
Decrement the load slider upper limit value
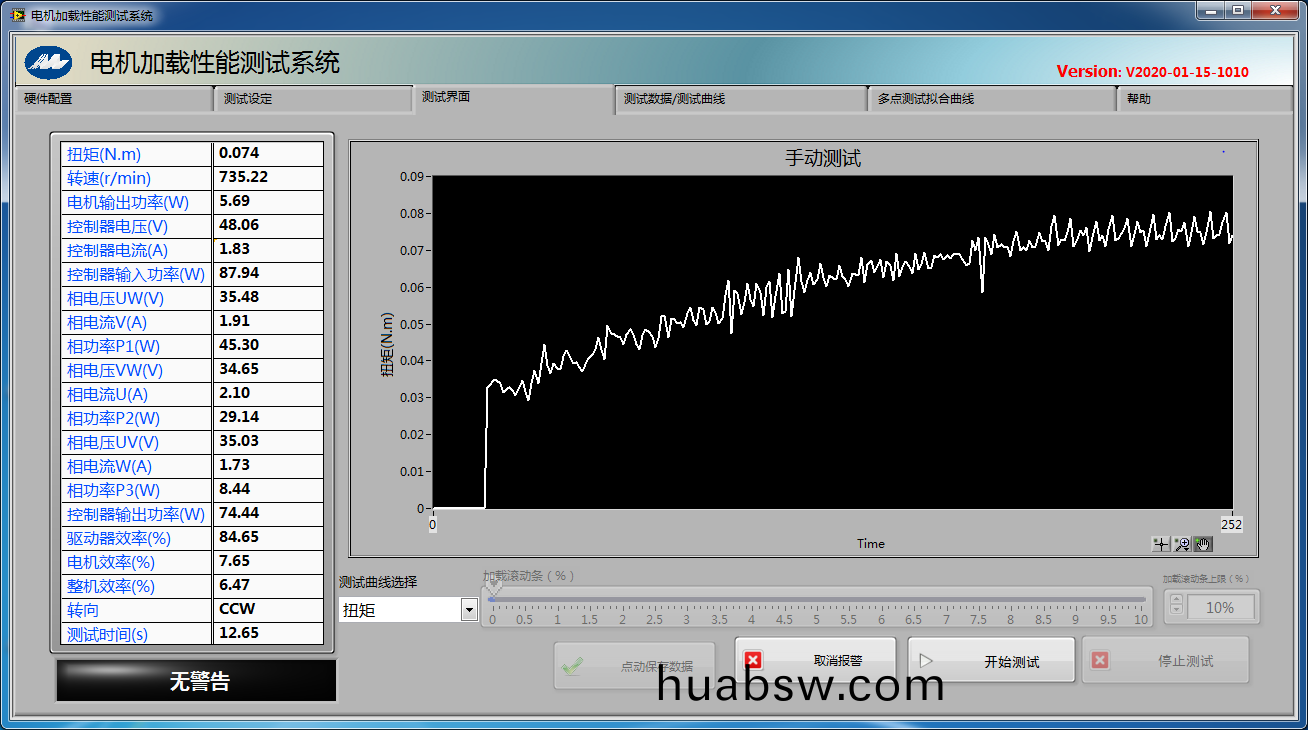click(x=1176, y=611)
